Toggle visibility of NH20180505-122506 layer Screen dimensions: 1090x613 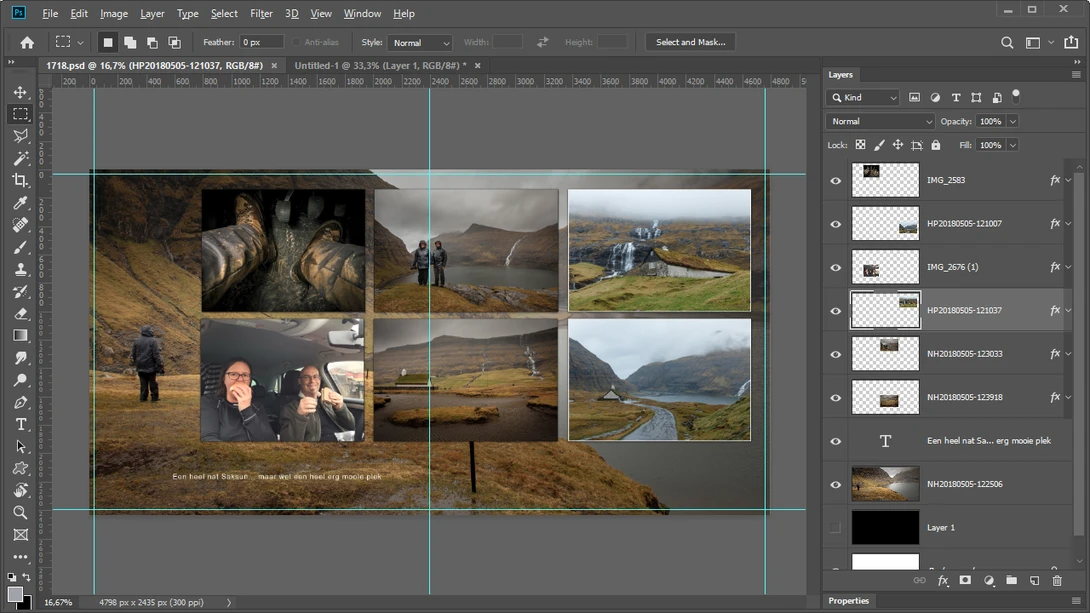[836, 484]
